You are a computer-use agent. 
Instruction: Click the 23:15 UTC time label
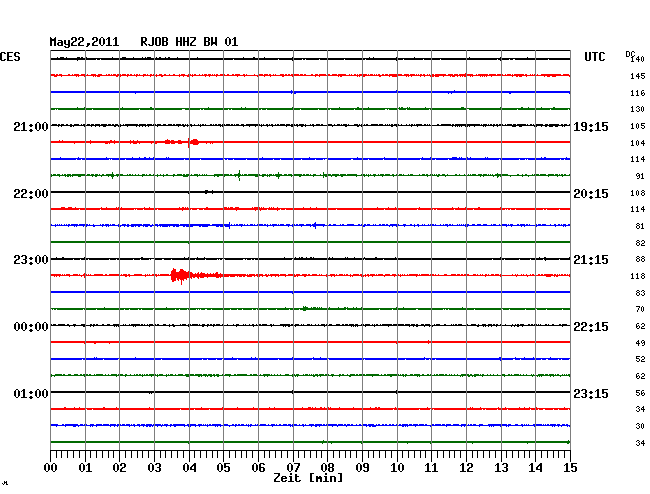(591, 393)
